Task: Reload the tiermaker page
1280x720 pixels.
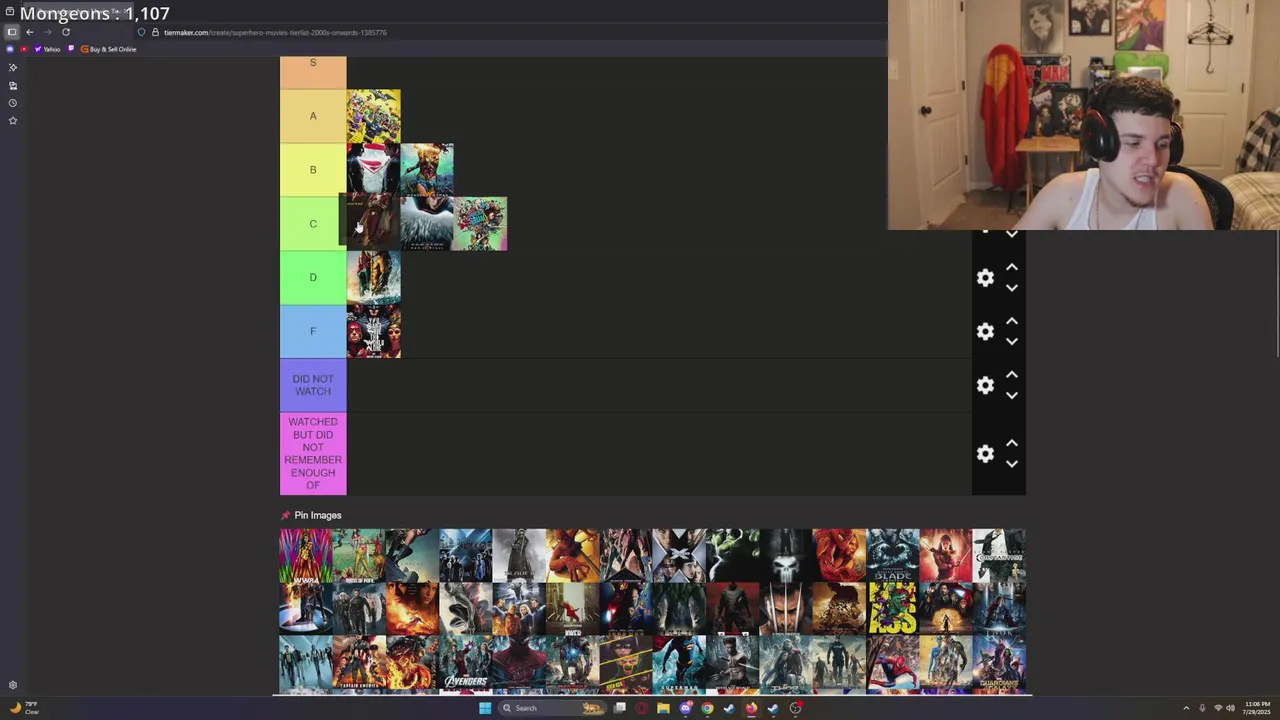Action: tap(66, 32)
